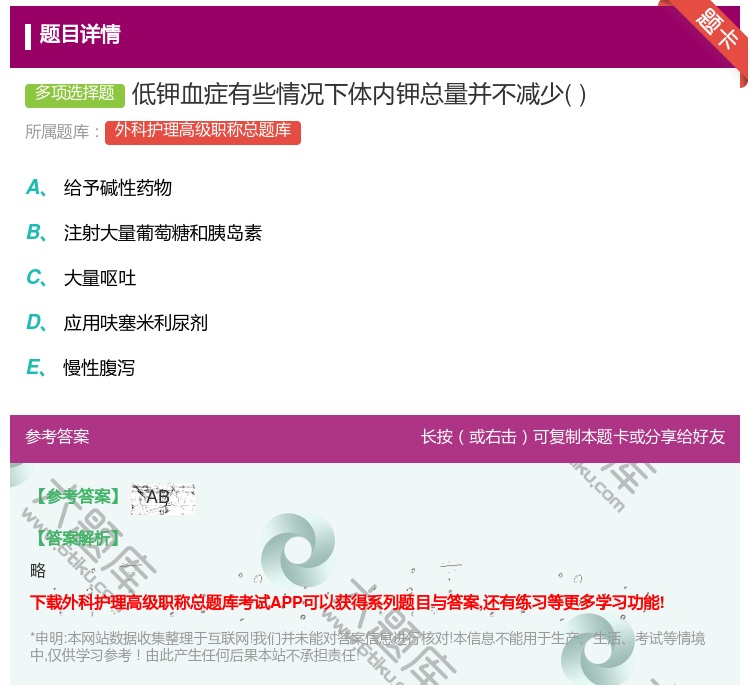This screenshot has width=750, height=685.
Task: Choose option C 大量呕吐
Action: (x=99, y=278)
